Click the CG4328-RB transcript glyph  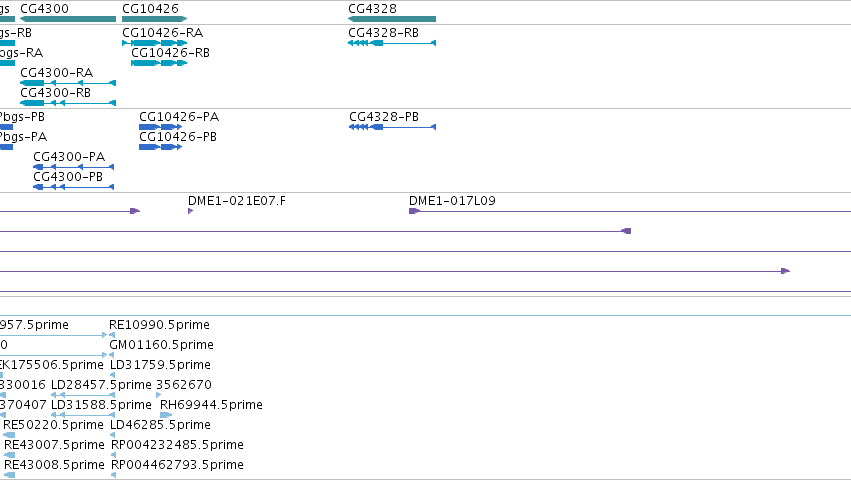[x=392, y=43]
